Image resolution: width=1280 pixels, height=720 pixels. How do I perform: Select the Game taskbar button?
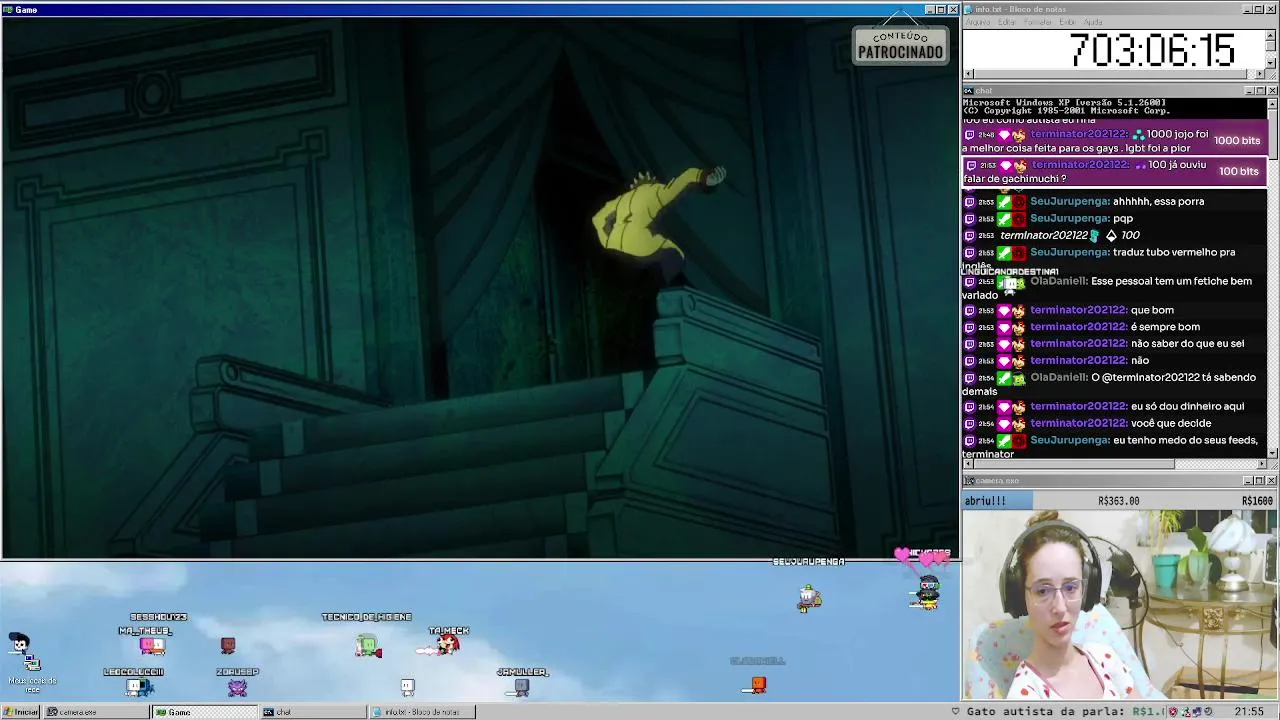[x=205, y=712]
